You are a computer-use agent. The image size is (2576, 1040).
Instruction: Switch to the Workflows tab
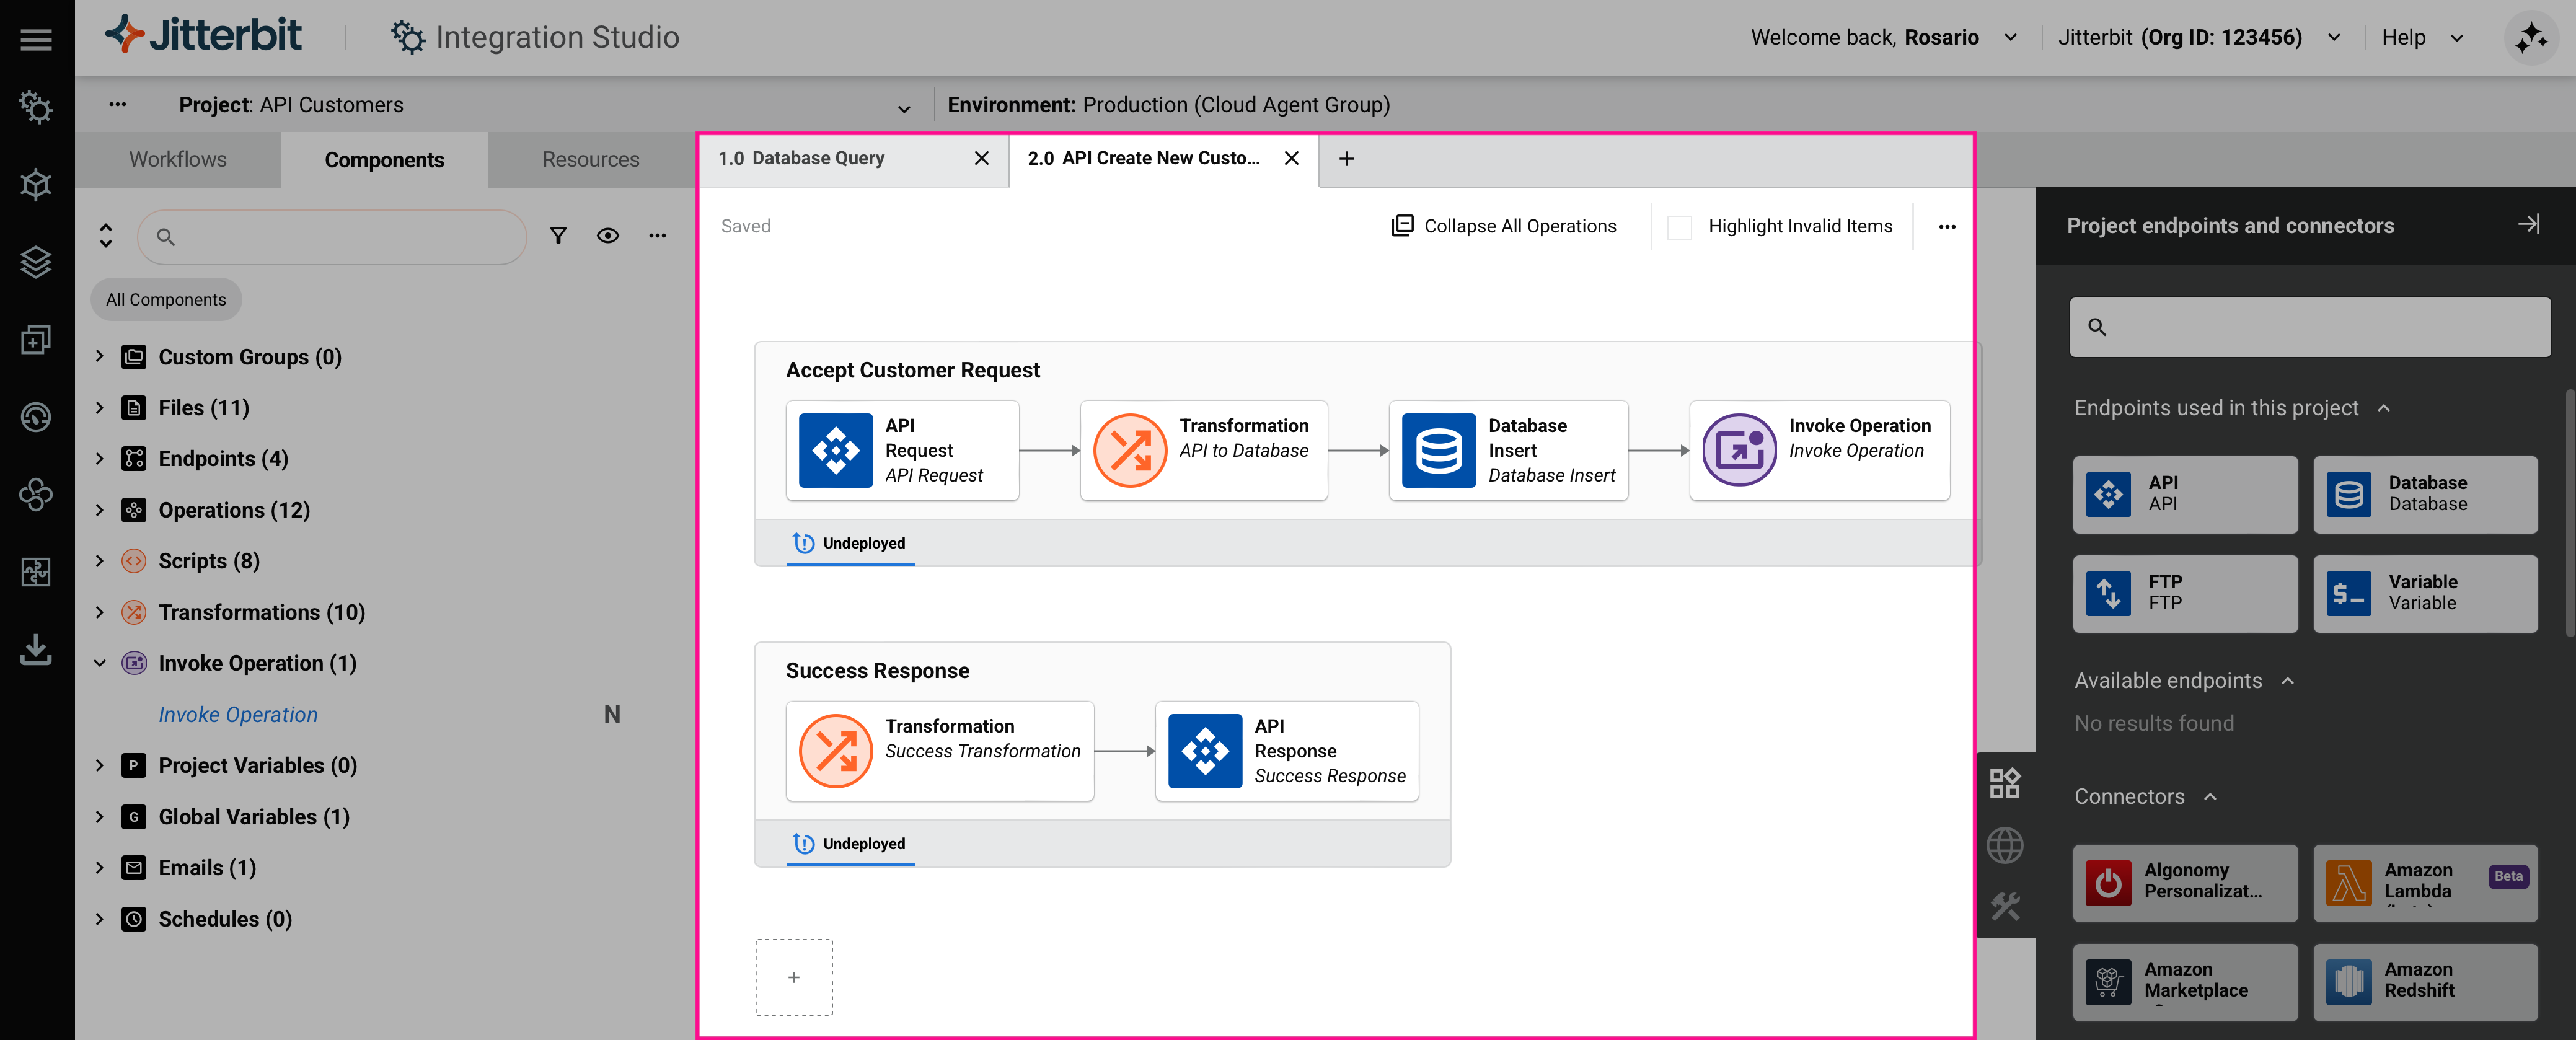(177, 159)
